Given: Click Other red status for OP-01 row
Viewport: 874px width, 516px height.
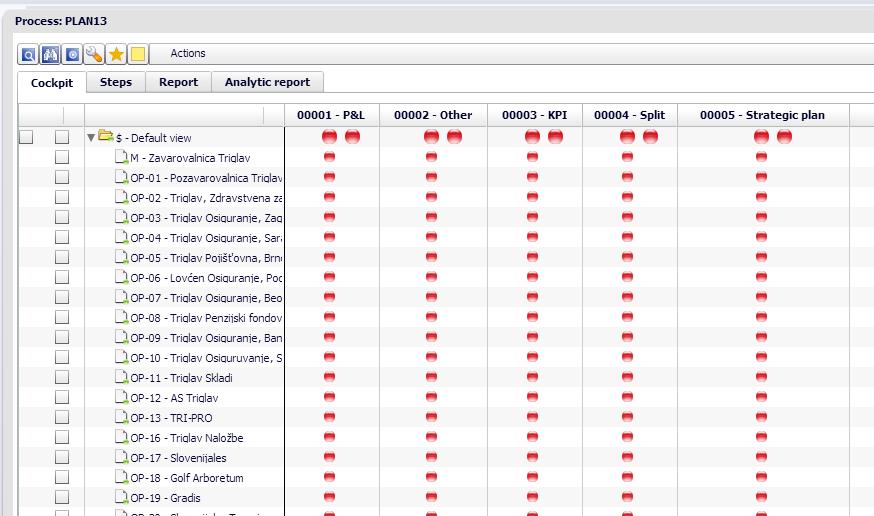Looking at the screenshot, I should coord(431,177).
